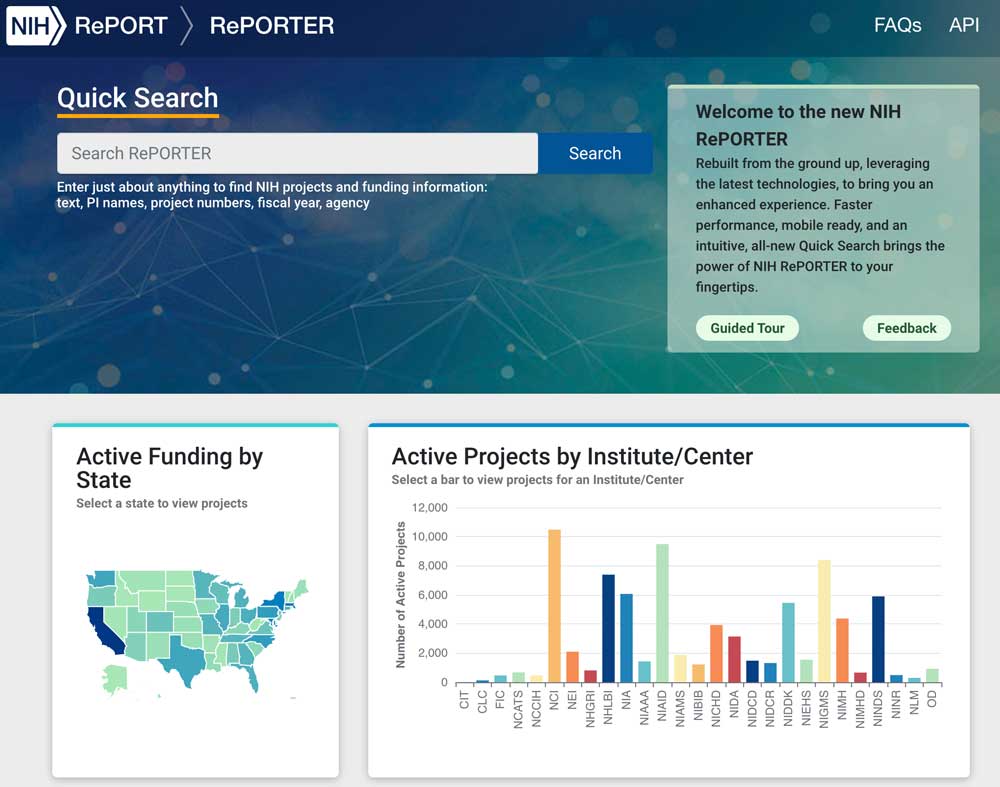Select the NIDCD bar in the chart

tap(753, 672)
